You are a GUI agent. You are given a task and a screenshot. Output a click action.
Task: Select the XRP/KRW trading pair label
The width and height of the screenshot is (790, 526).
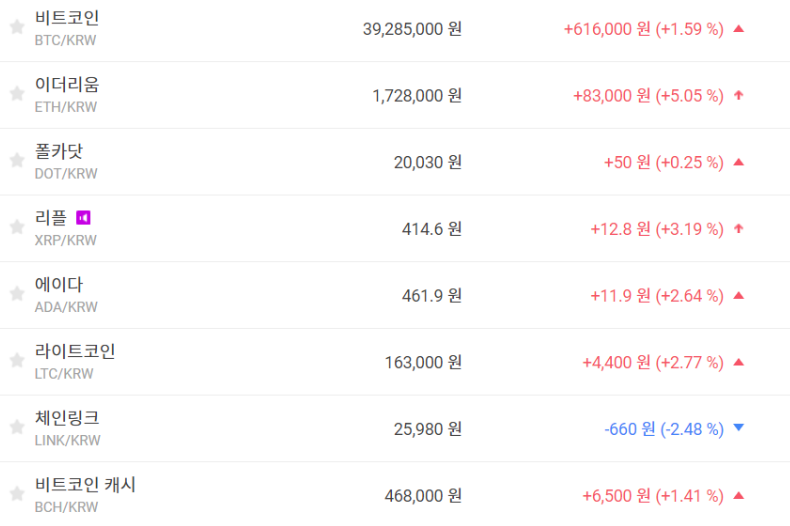[x=66, y=240]
